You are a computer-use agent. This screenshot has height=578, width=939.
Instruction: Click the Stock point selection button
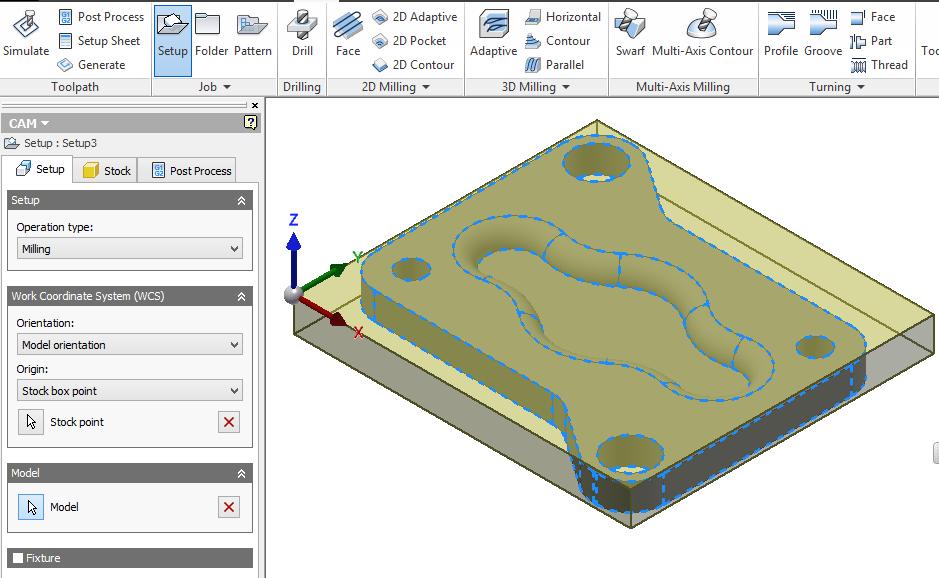tap(31, 422)
